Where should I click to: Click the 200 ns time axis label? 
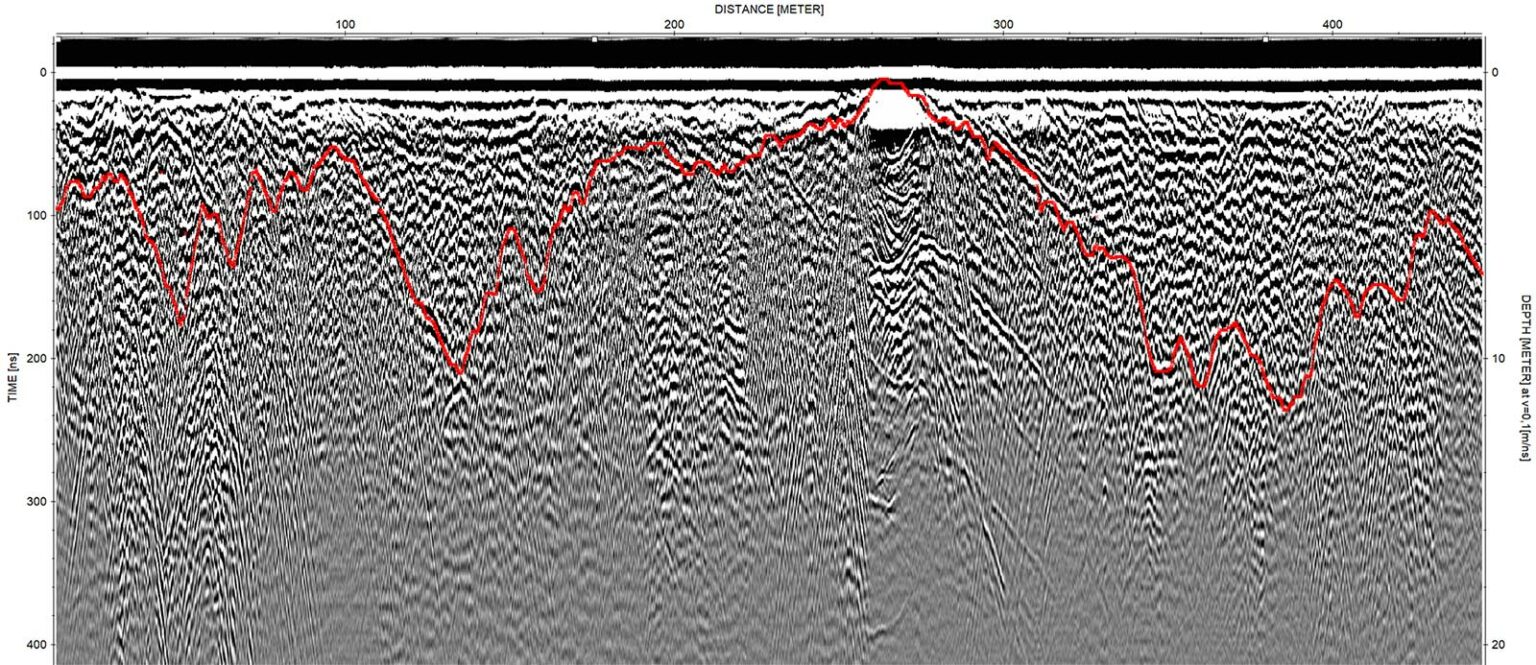click(x=37, y=358)
